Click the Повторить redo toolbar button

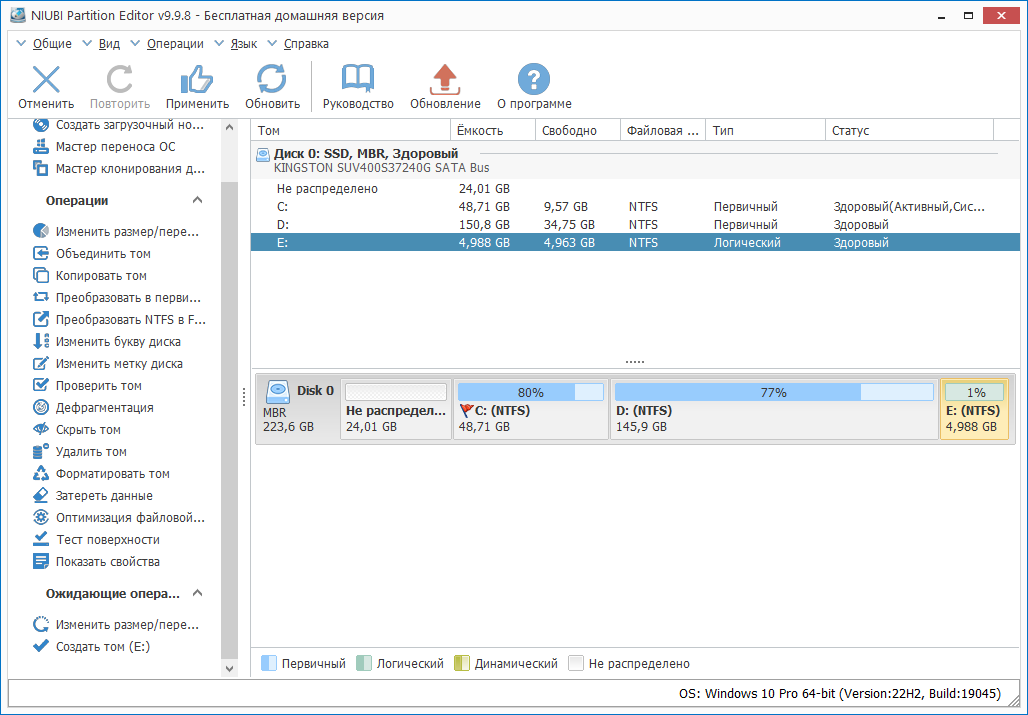(x=120, y=87)
